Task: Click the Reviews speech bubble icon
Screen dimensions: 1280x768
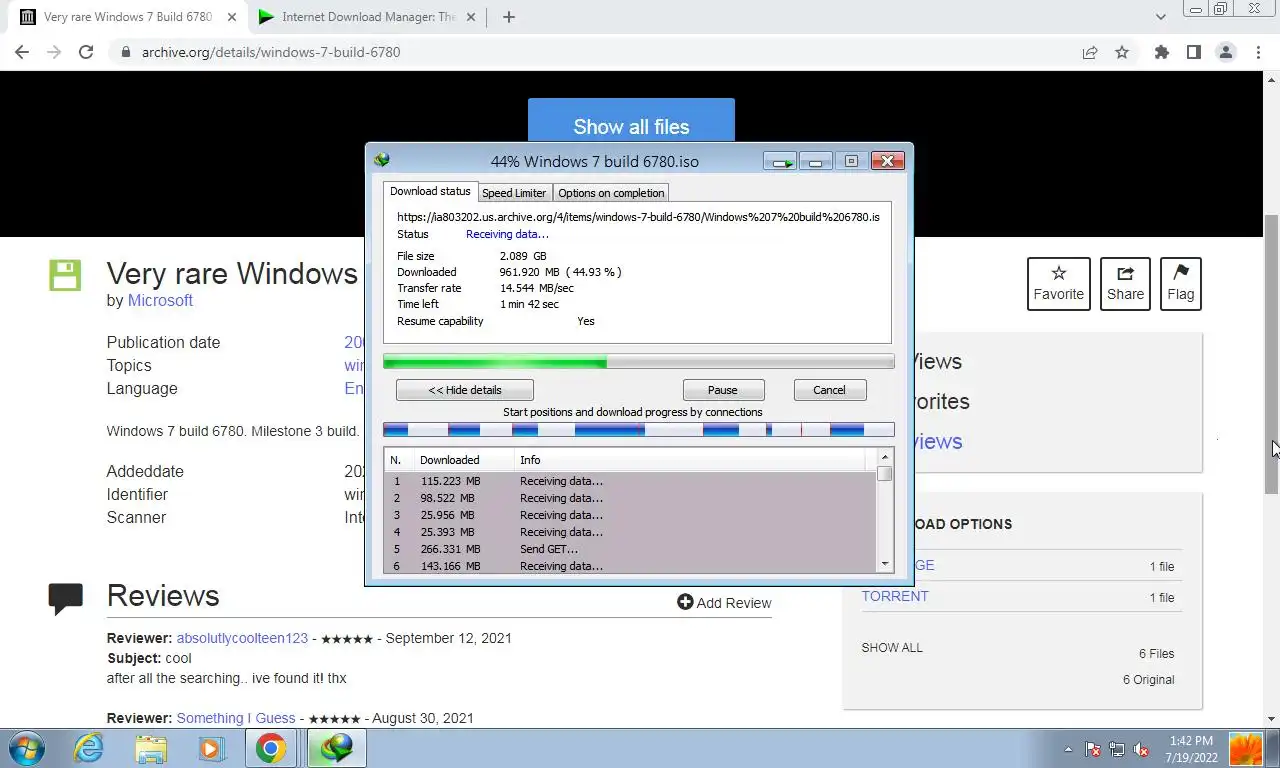Action: click(x=65, y=598)
